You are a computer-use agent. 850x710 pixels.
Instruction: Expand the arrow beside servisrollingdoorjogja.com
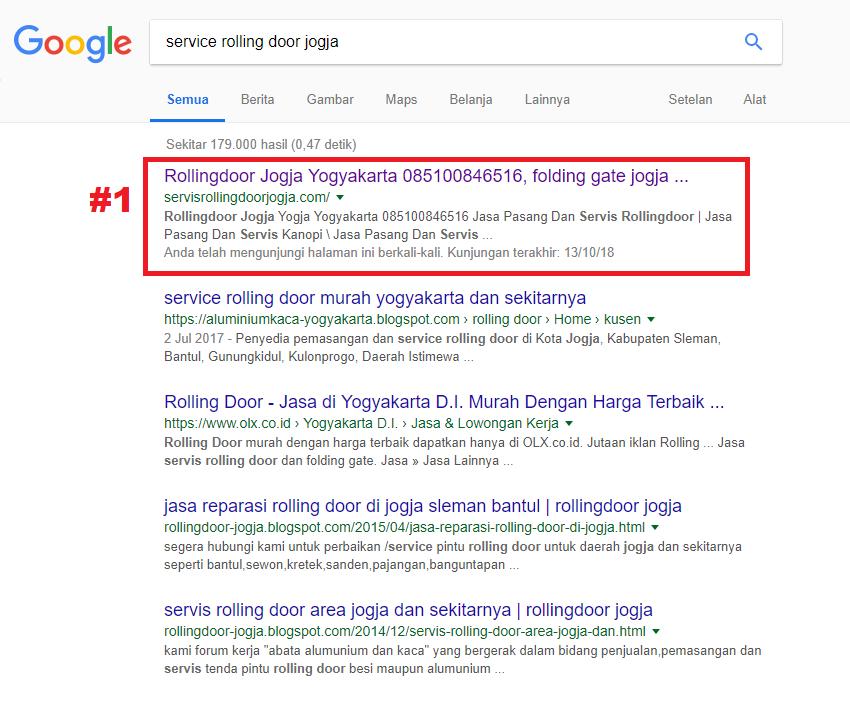coord(340,197)
